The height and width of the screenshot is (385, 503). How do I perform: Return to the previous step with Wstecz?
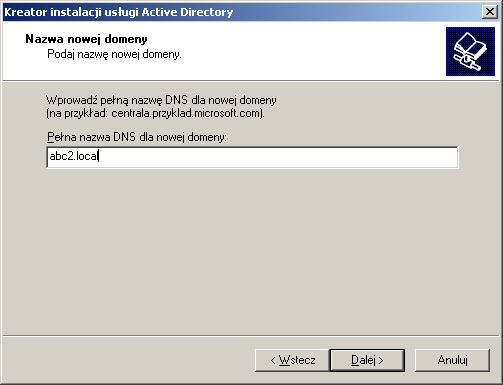click(x=292, y=360)
